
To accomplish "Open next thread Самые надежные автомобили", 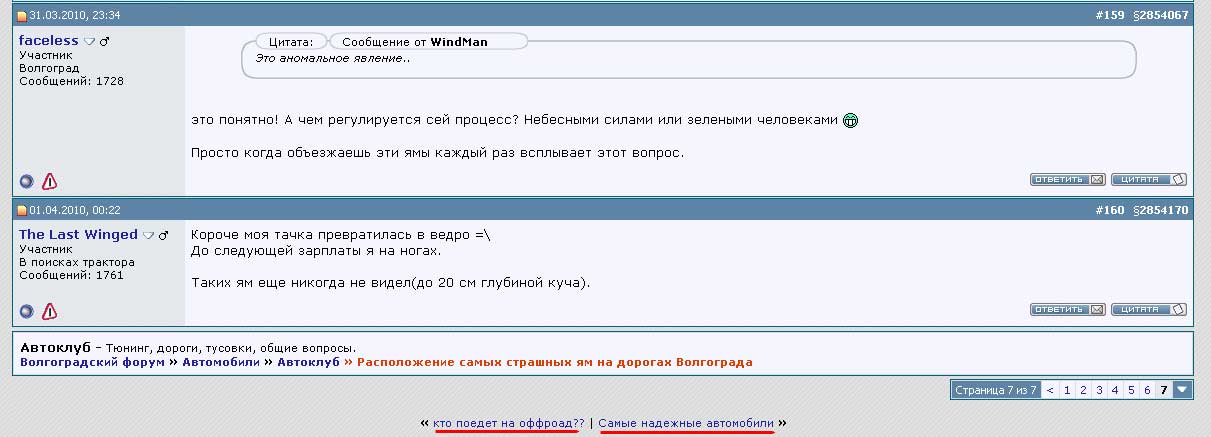I will (x=687, y=423).
